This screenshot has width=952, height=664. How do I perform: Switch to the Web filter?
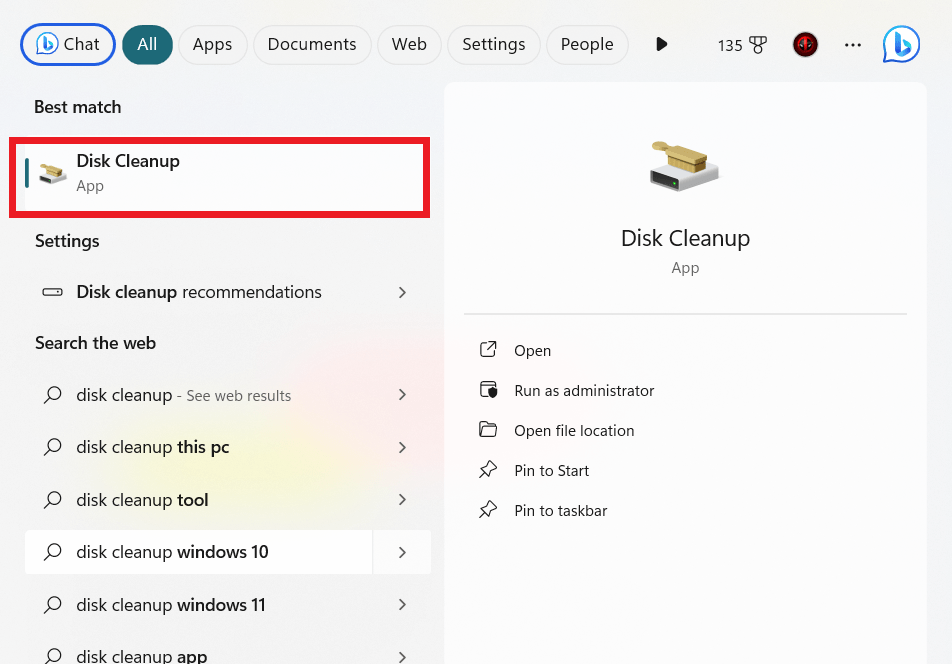pos(409,44)
